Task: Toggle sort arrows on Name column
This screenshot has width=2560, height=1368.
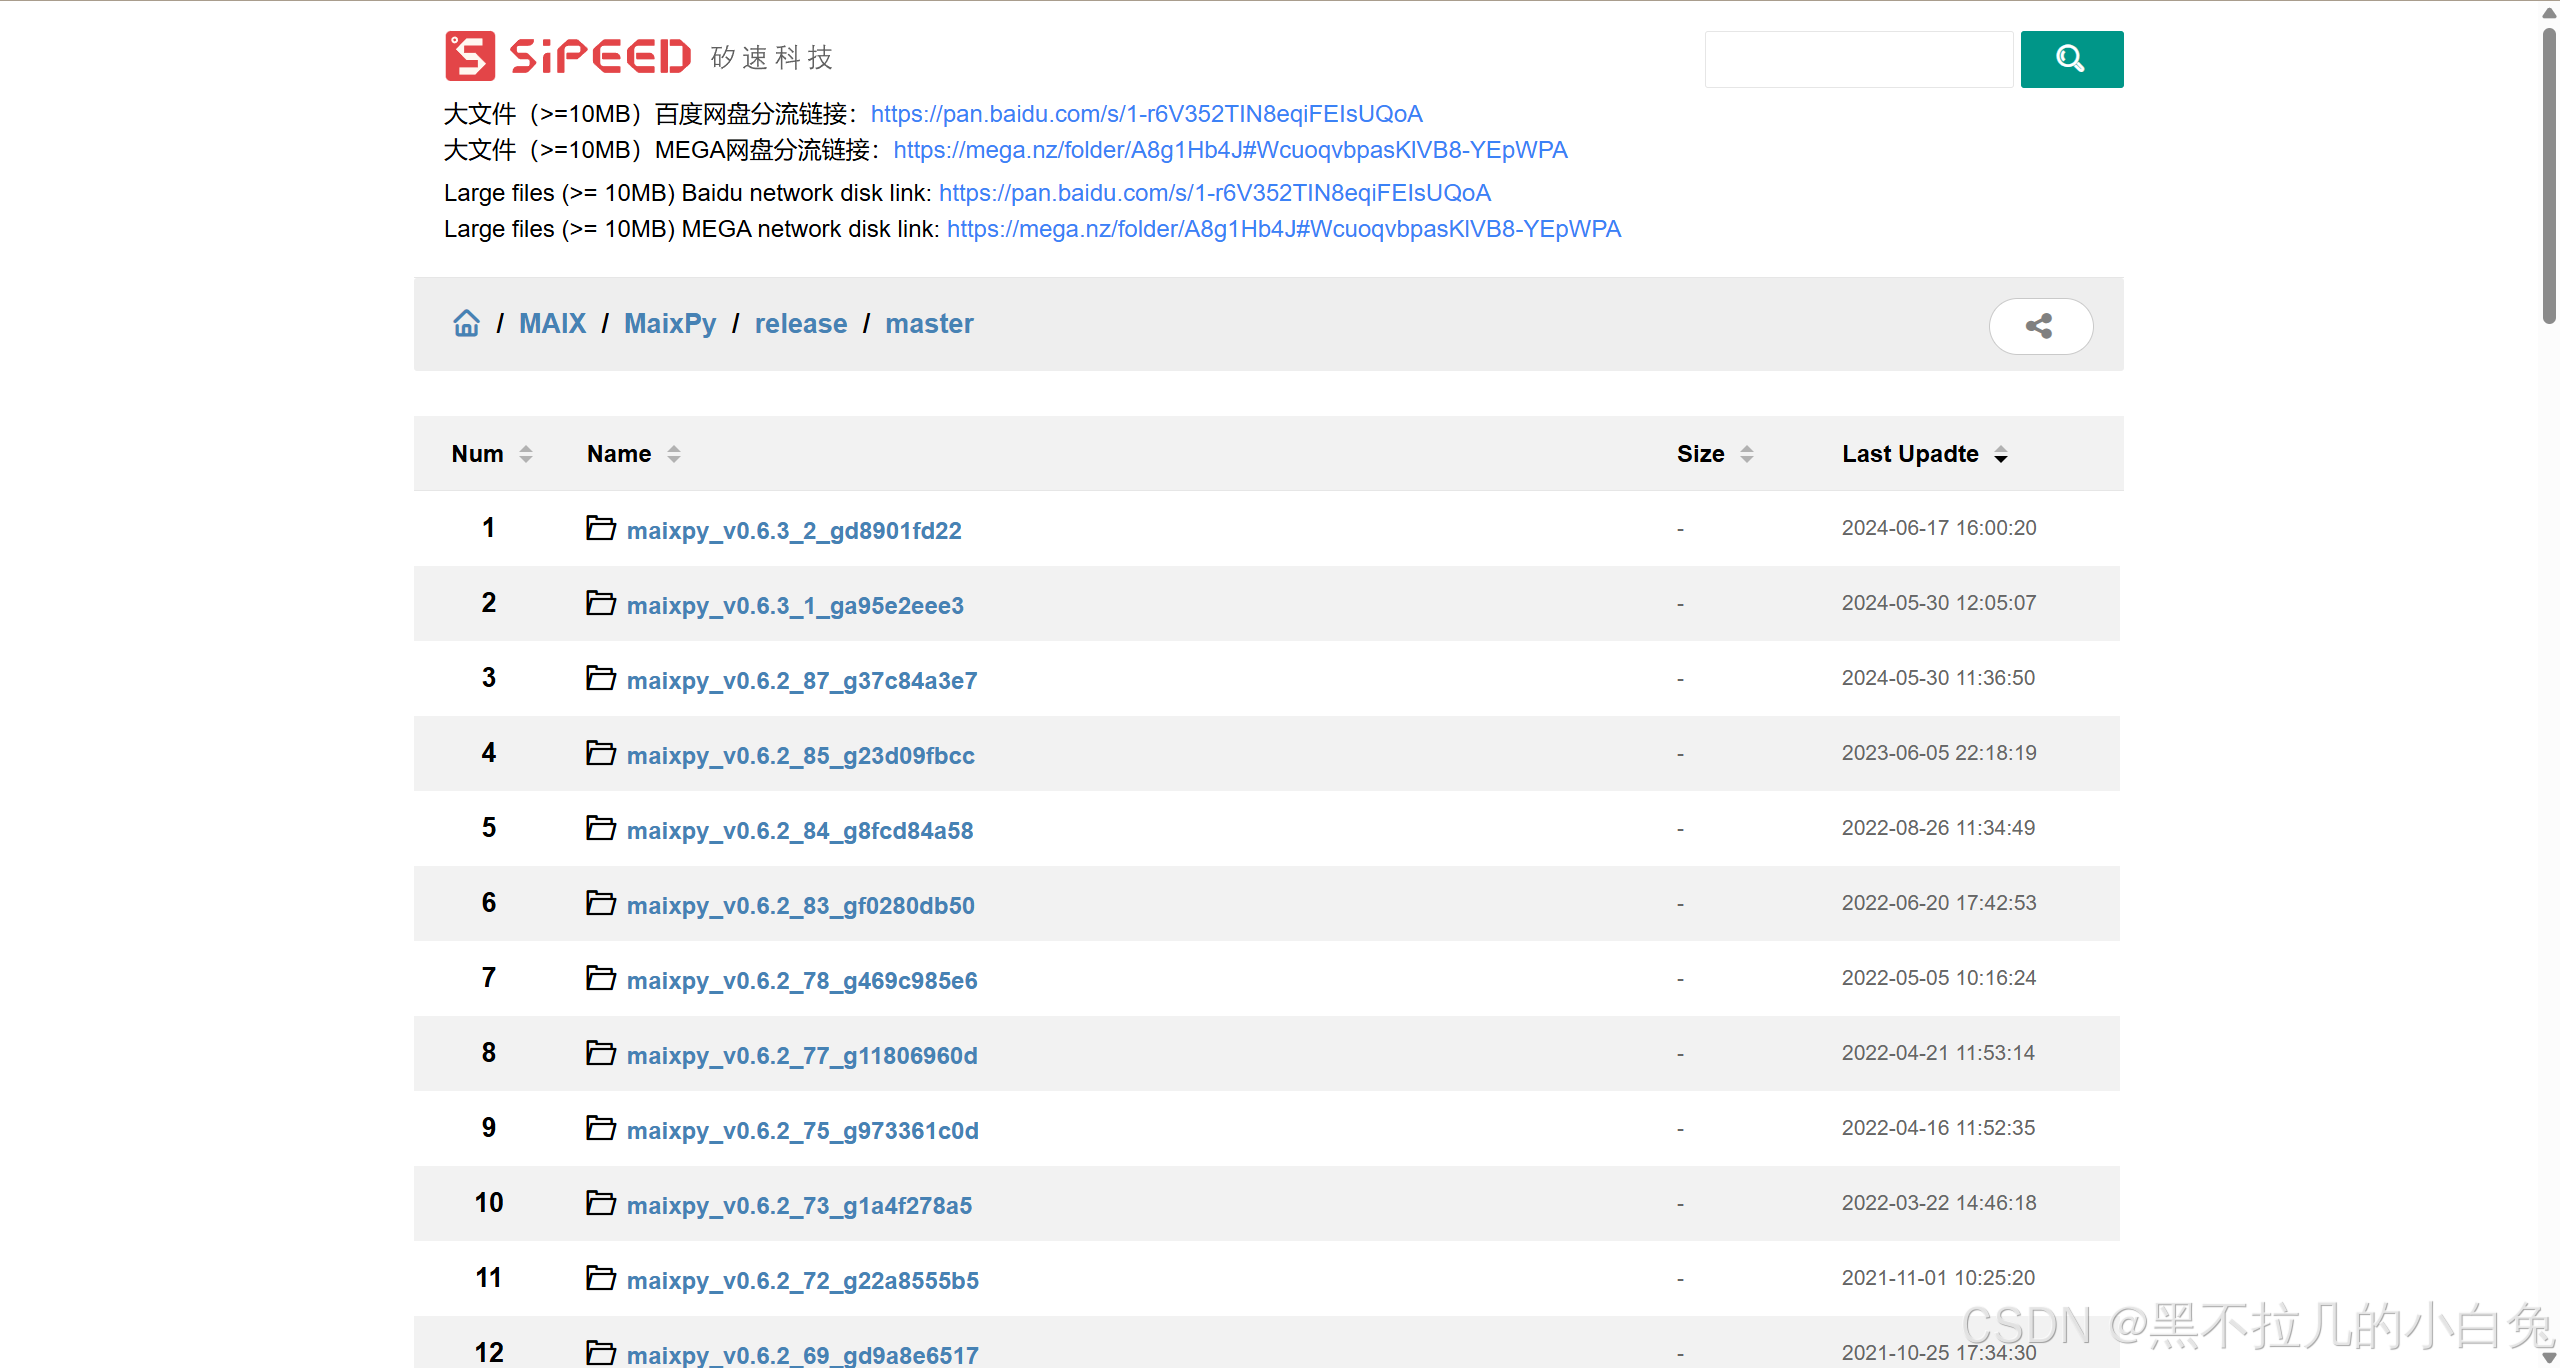Action: point(674,454)
